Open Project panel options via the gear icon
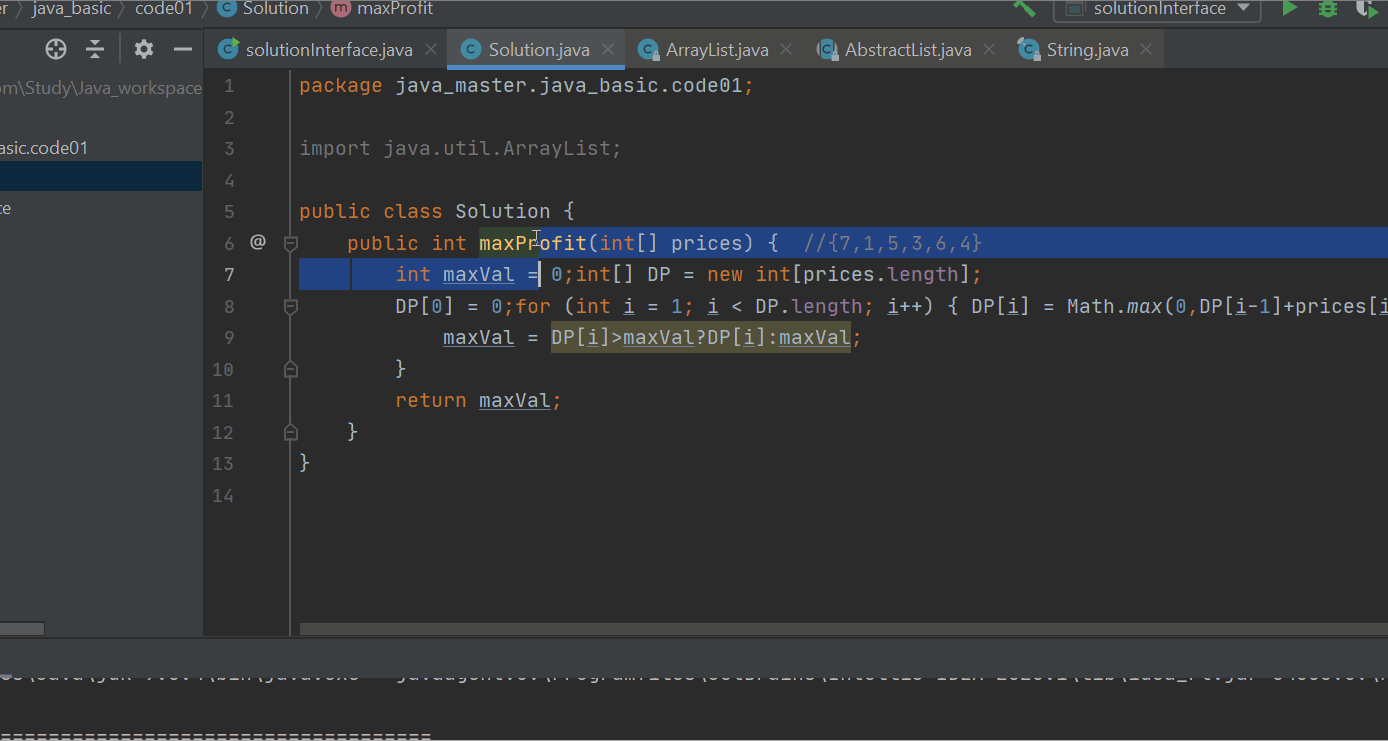The image size is (1388, 741). pyautogui.click(x=144, y=49)
